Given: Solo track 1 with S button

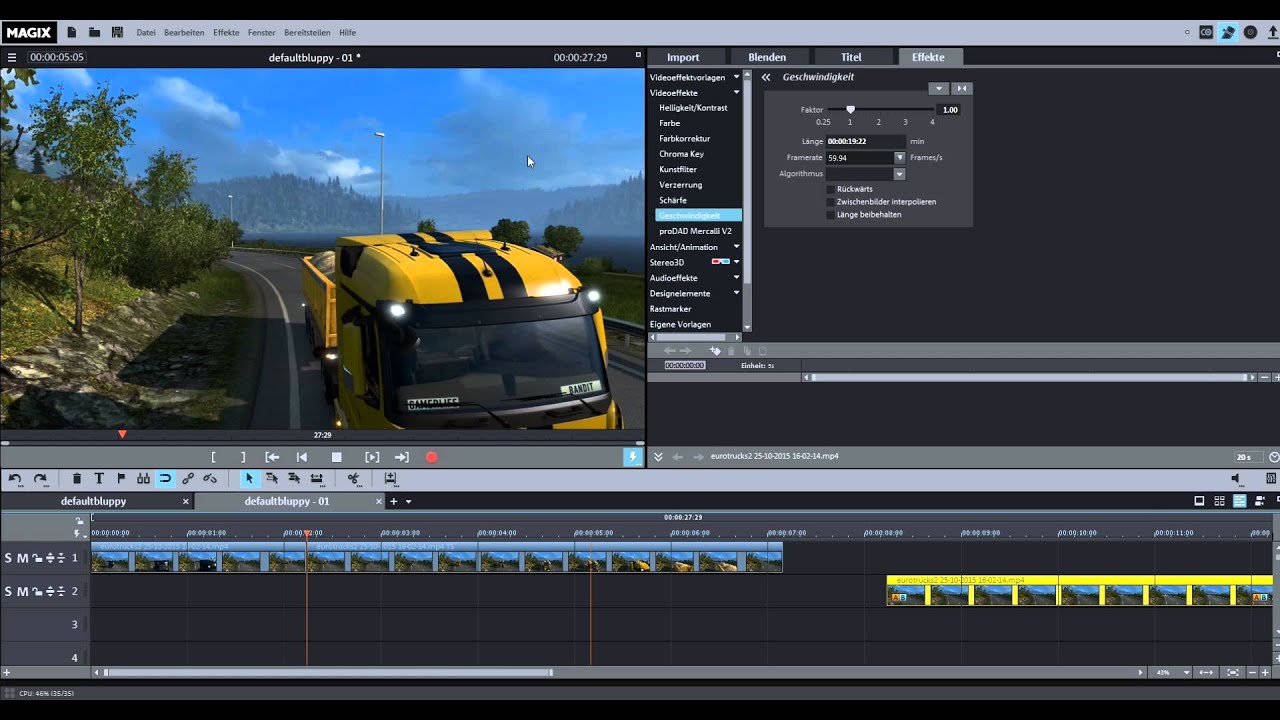Looking at the screenshot, I should pos(9,558).
